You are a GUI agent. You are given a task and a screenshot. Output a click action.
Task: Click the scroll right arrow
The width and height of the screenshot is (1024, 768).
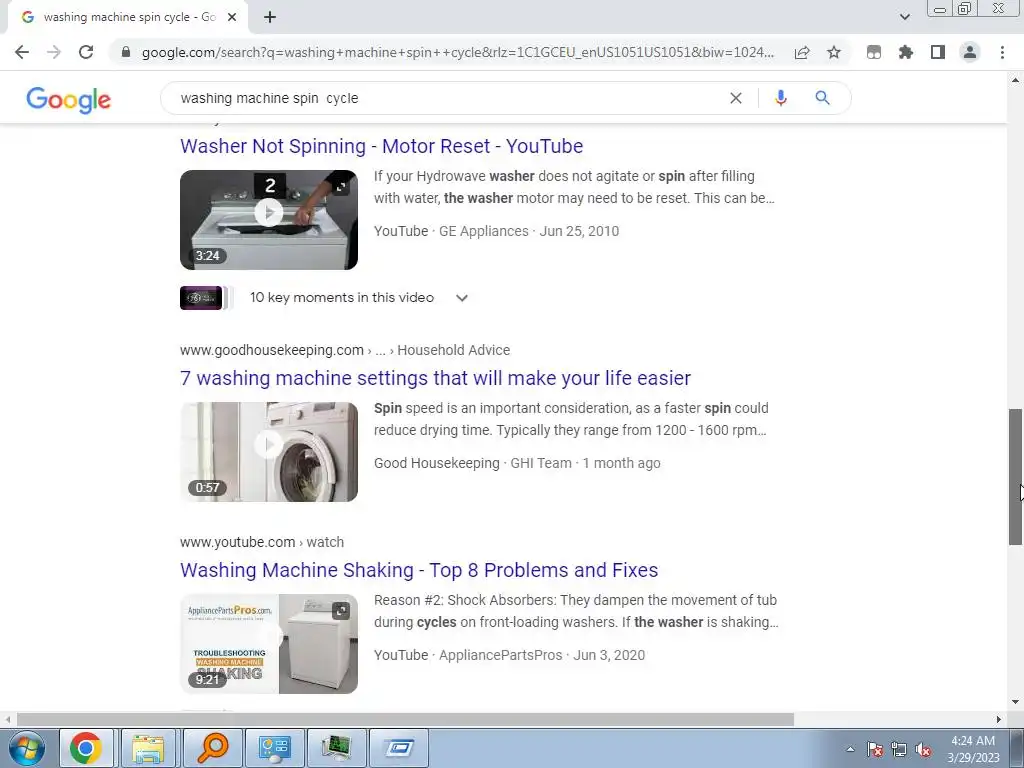tap(999, 719)
